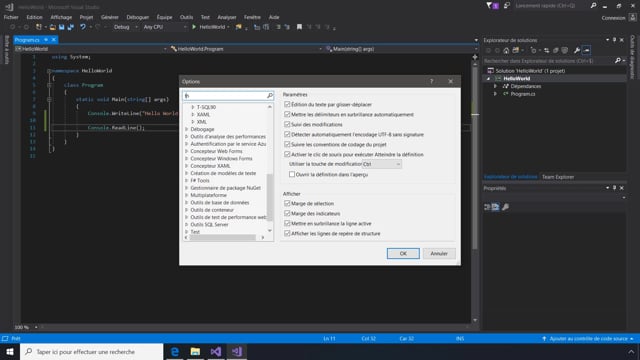Enable Ouvrir la définition dans l'aperçu
640x360 pixels.
coord(292,174)
